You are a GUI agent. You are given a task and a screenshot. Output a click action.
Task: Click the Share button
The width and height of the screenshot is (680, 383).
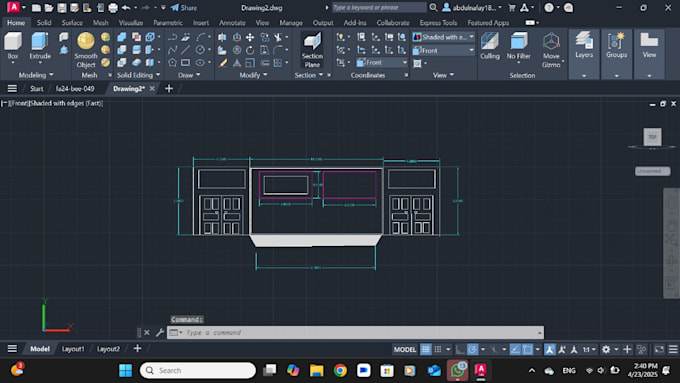[x=183, y=8]
